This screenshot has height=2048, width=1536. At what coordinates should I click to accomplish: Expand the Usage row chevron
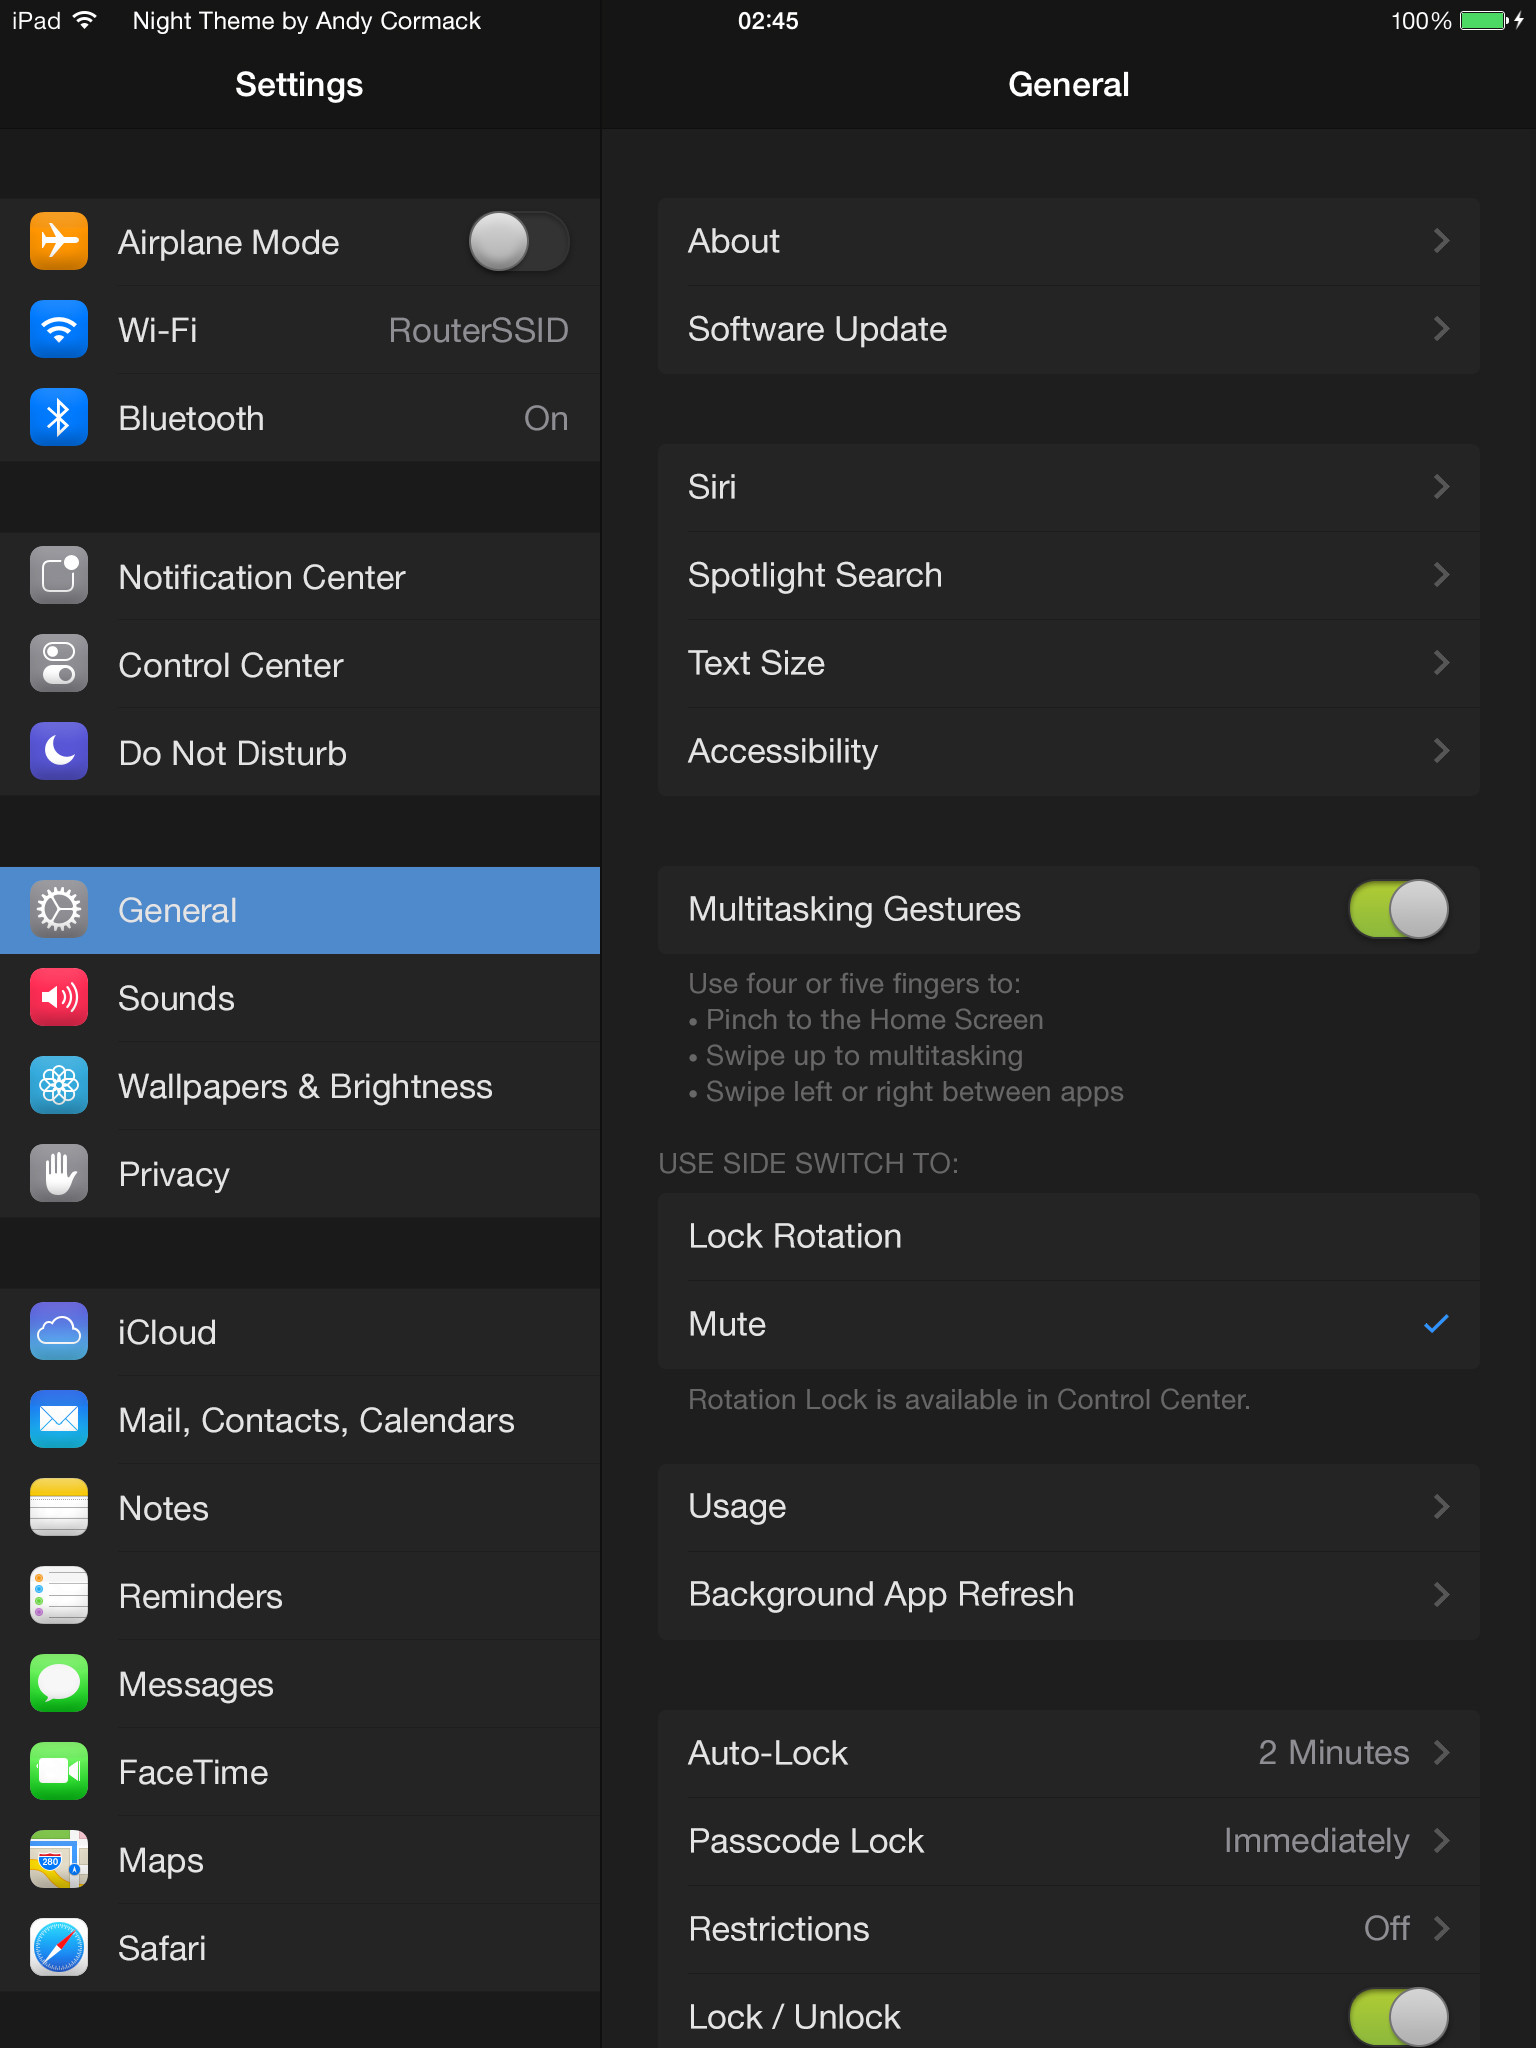1441,1506
